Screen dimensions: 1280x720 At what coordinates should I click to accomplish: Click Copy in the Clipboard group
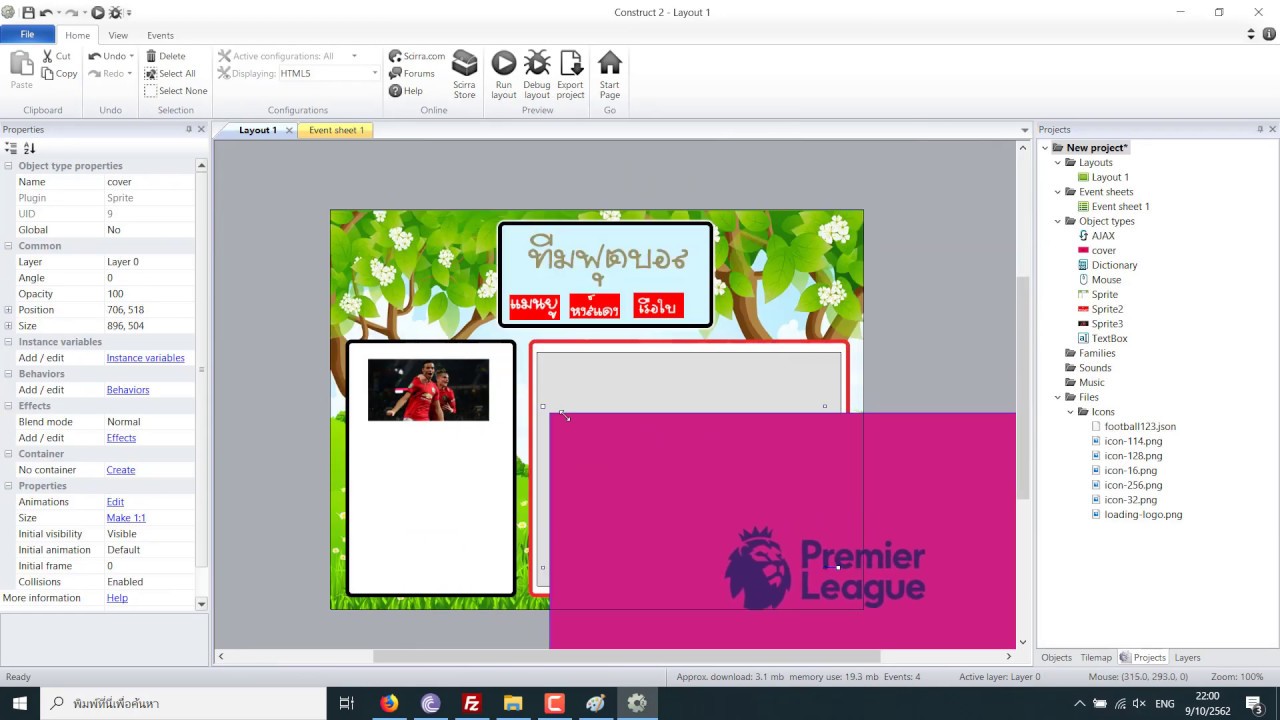pyautogui.click(x=60, y=73)
